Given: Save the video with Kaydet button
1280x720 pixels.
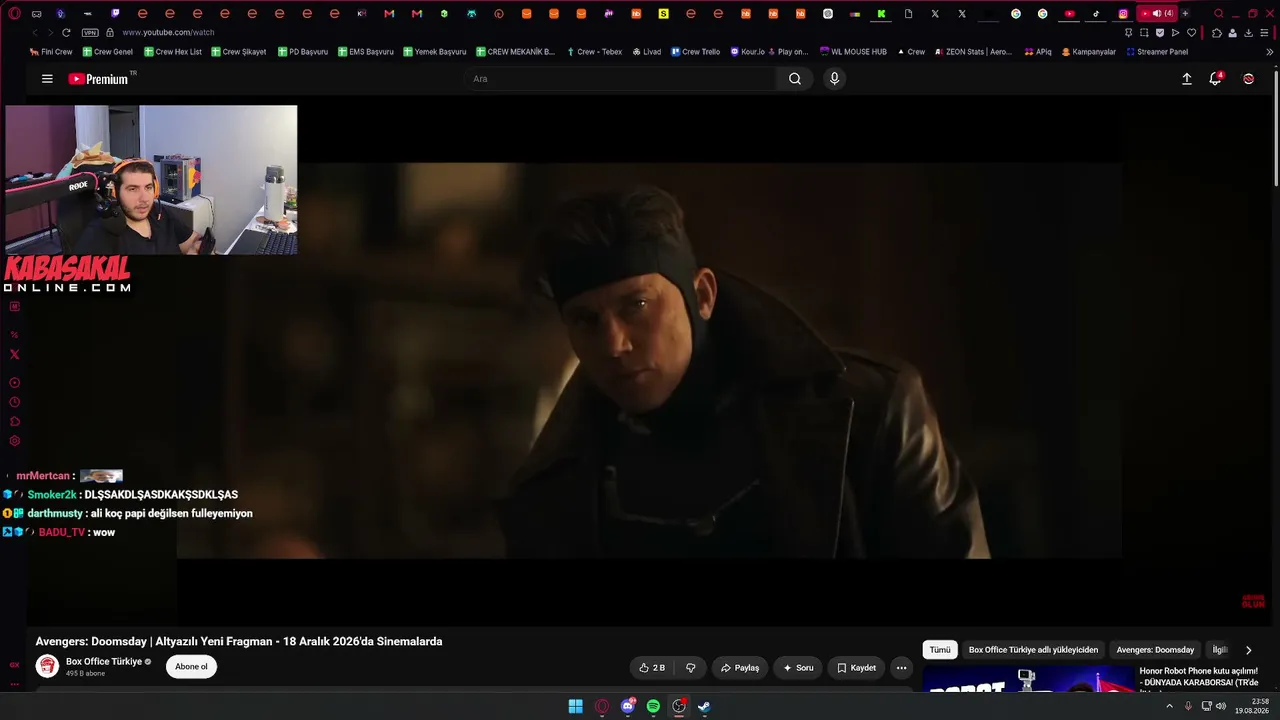Looking at the screenshot, I should pos(856,667).
